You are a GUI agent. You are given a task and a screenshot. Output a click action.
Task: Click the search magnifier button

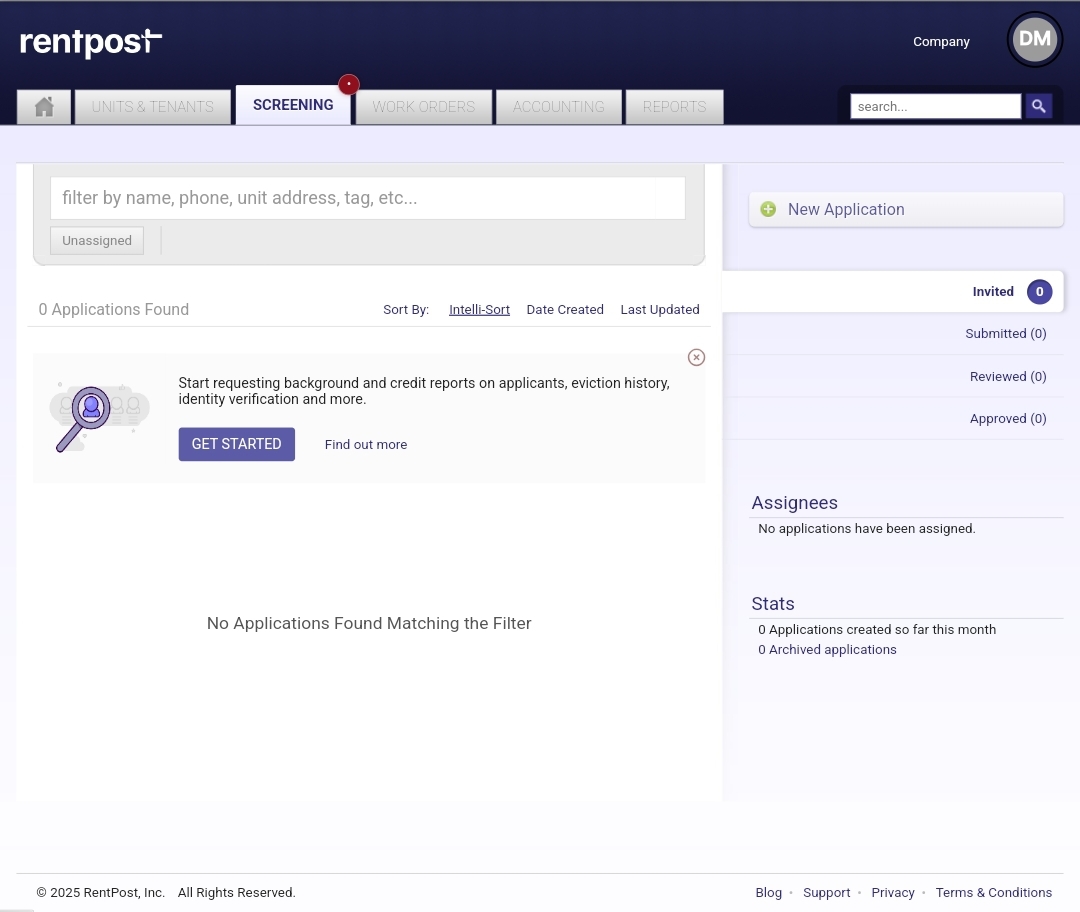(x=1039, y=106)
